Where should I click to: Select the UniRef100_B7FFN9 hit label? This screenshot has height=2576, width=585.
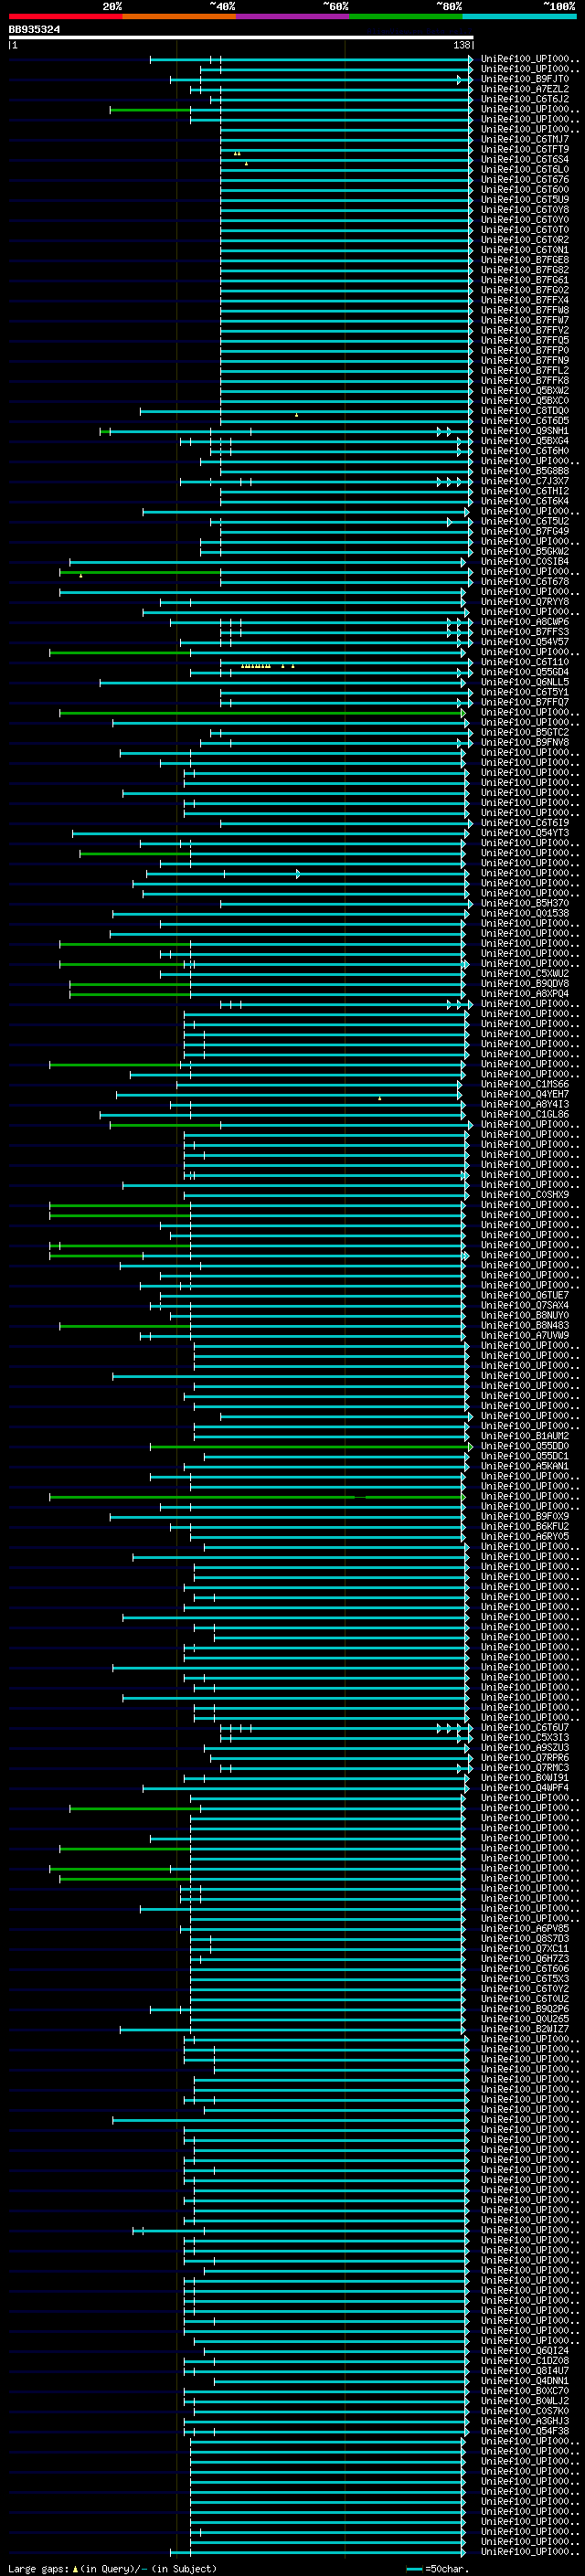pos(525,360)
